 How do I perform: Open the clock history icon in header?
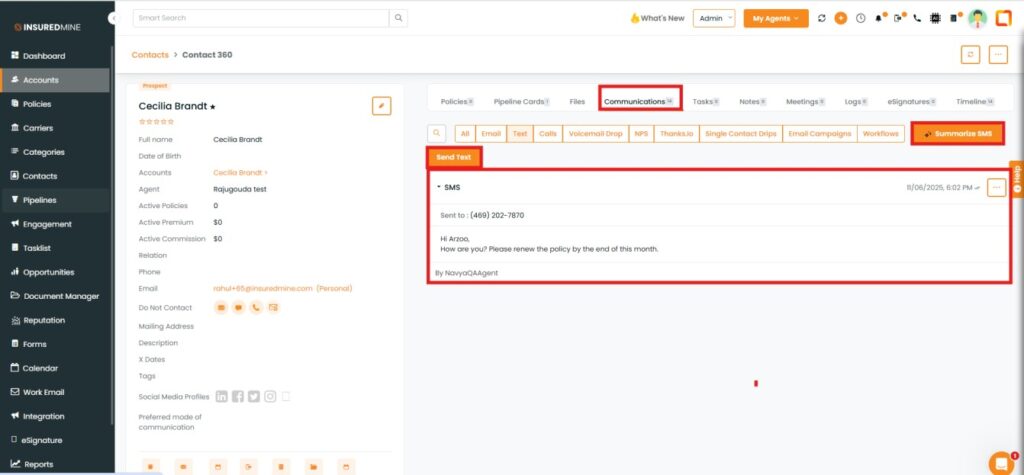point(860,18)
